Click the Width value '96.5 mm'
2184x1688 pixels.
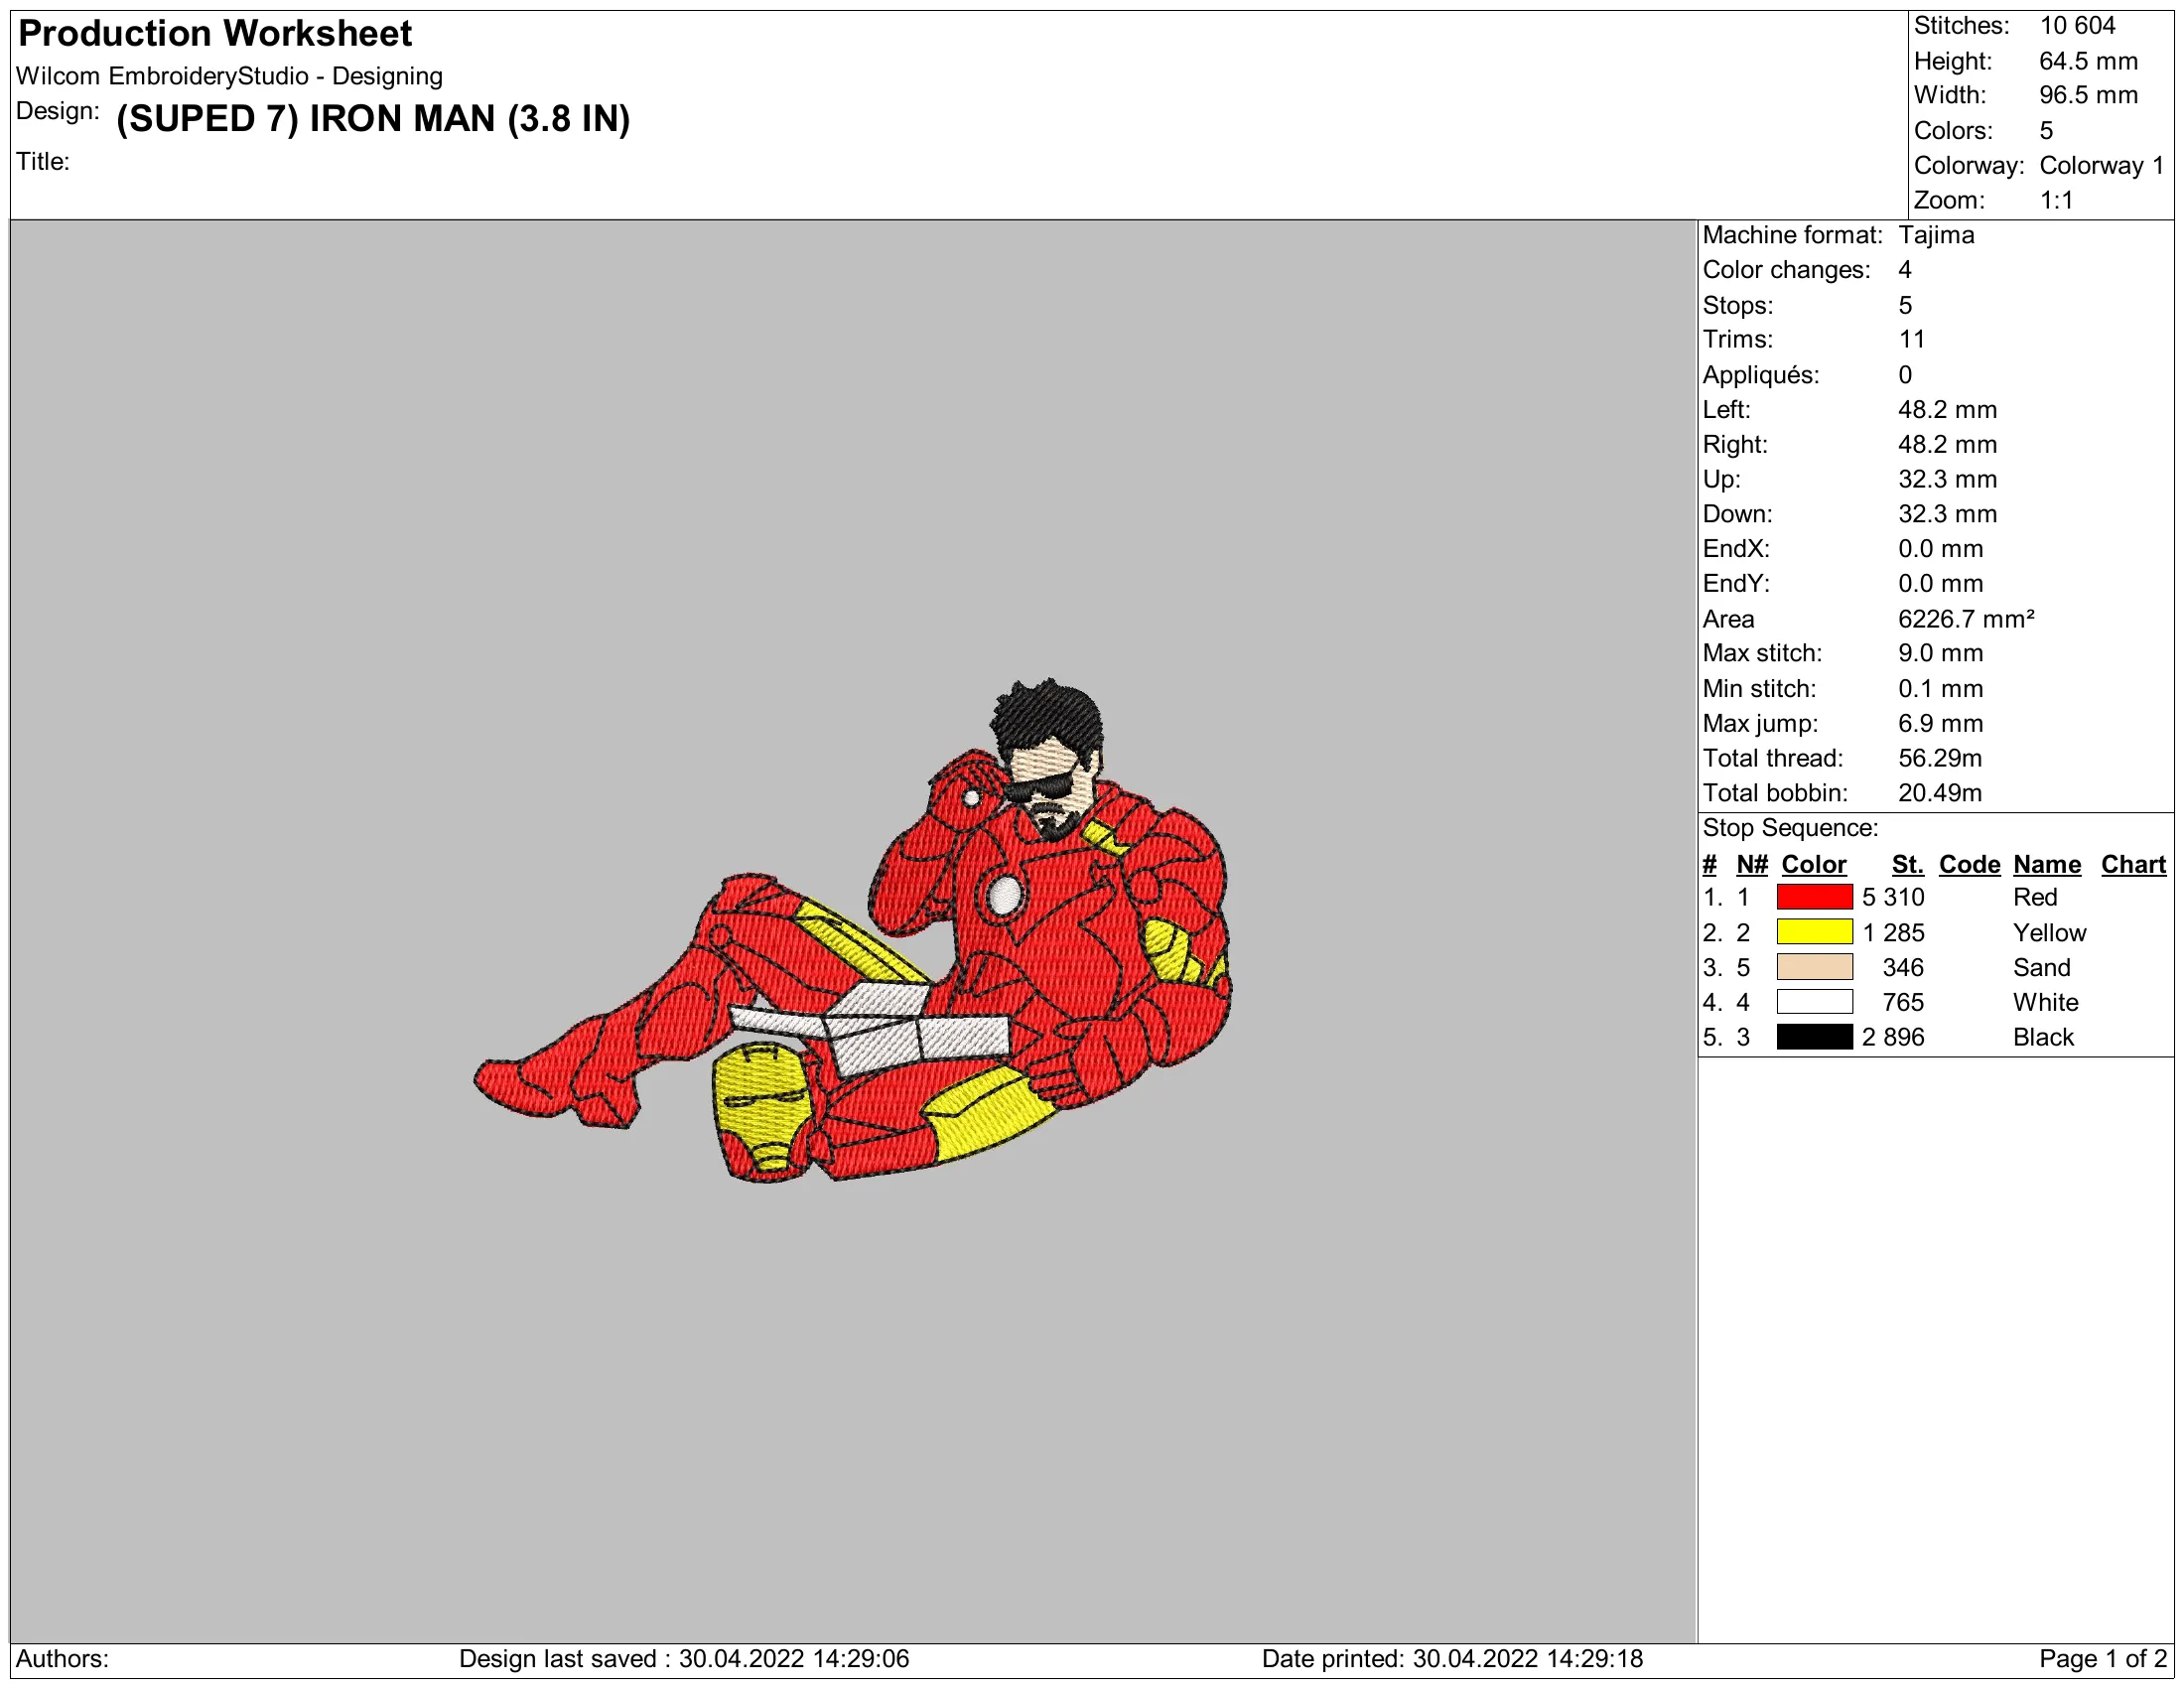(2088, 95)
